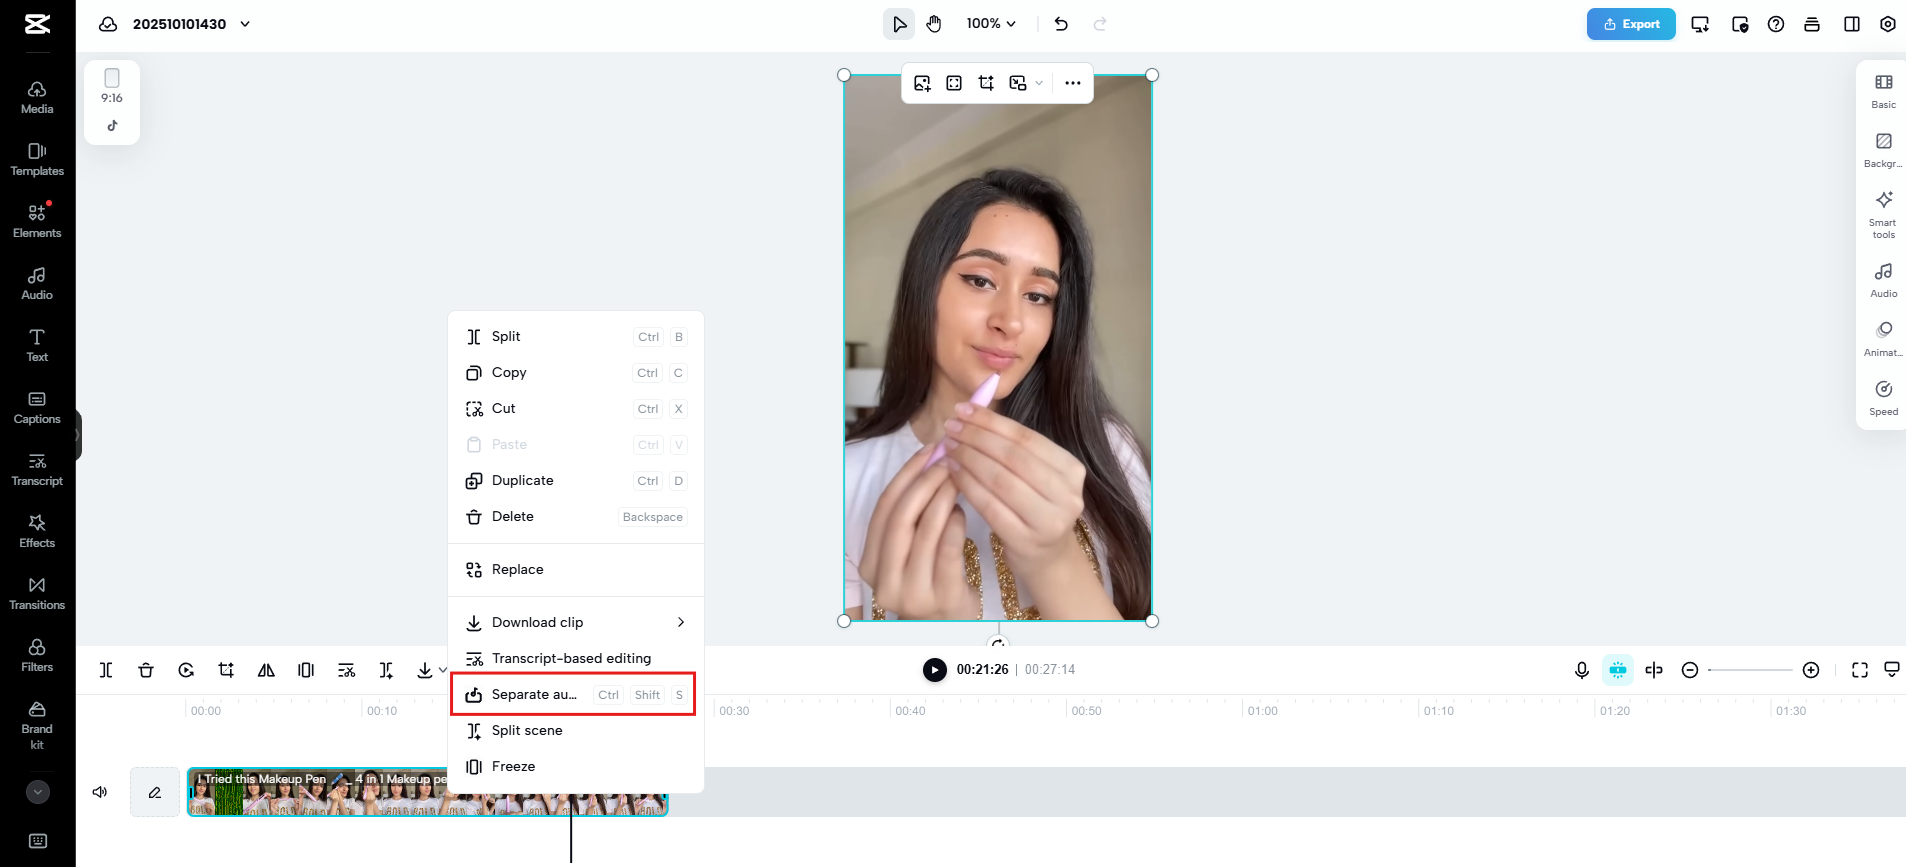Open the Elements panel
Image resolution: width=1906 pixels, height=867 pixels.
(37, 222)
